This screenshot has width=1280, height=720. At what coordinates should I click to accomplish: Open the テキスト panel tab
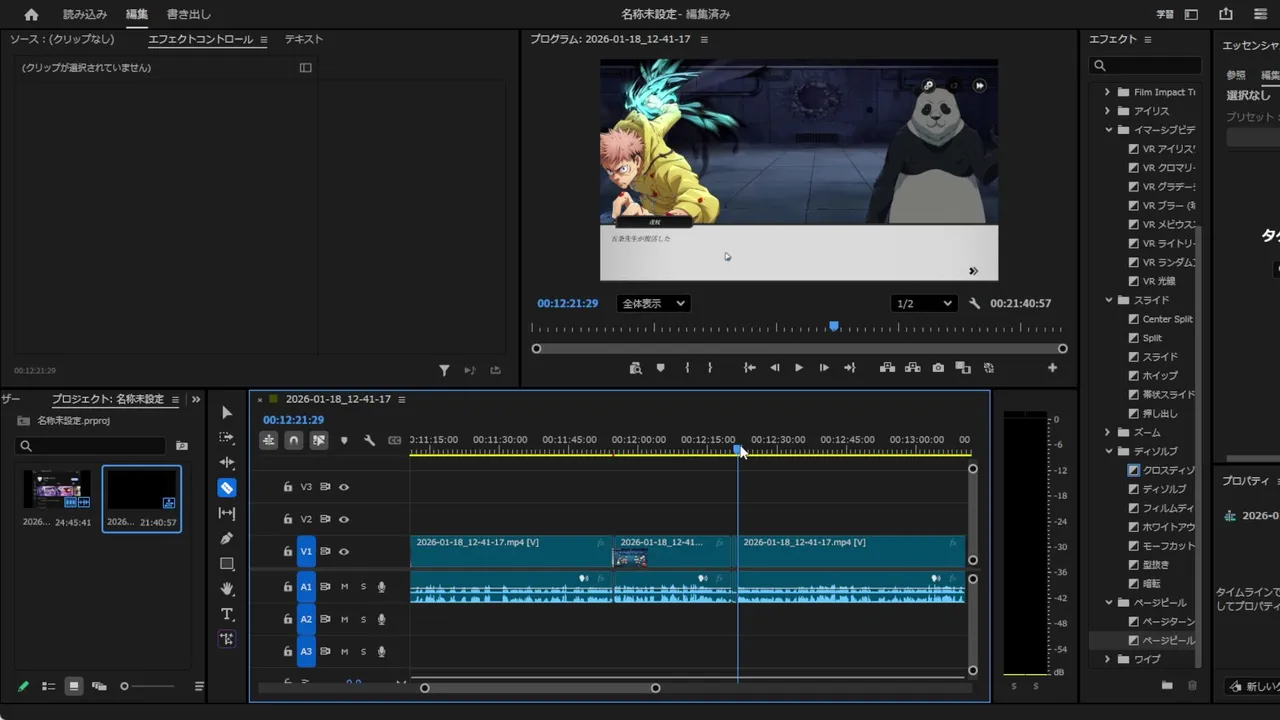tap(304, 39)
